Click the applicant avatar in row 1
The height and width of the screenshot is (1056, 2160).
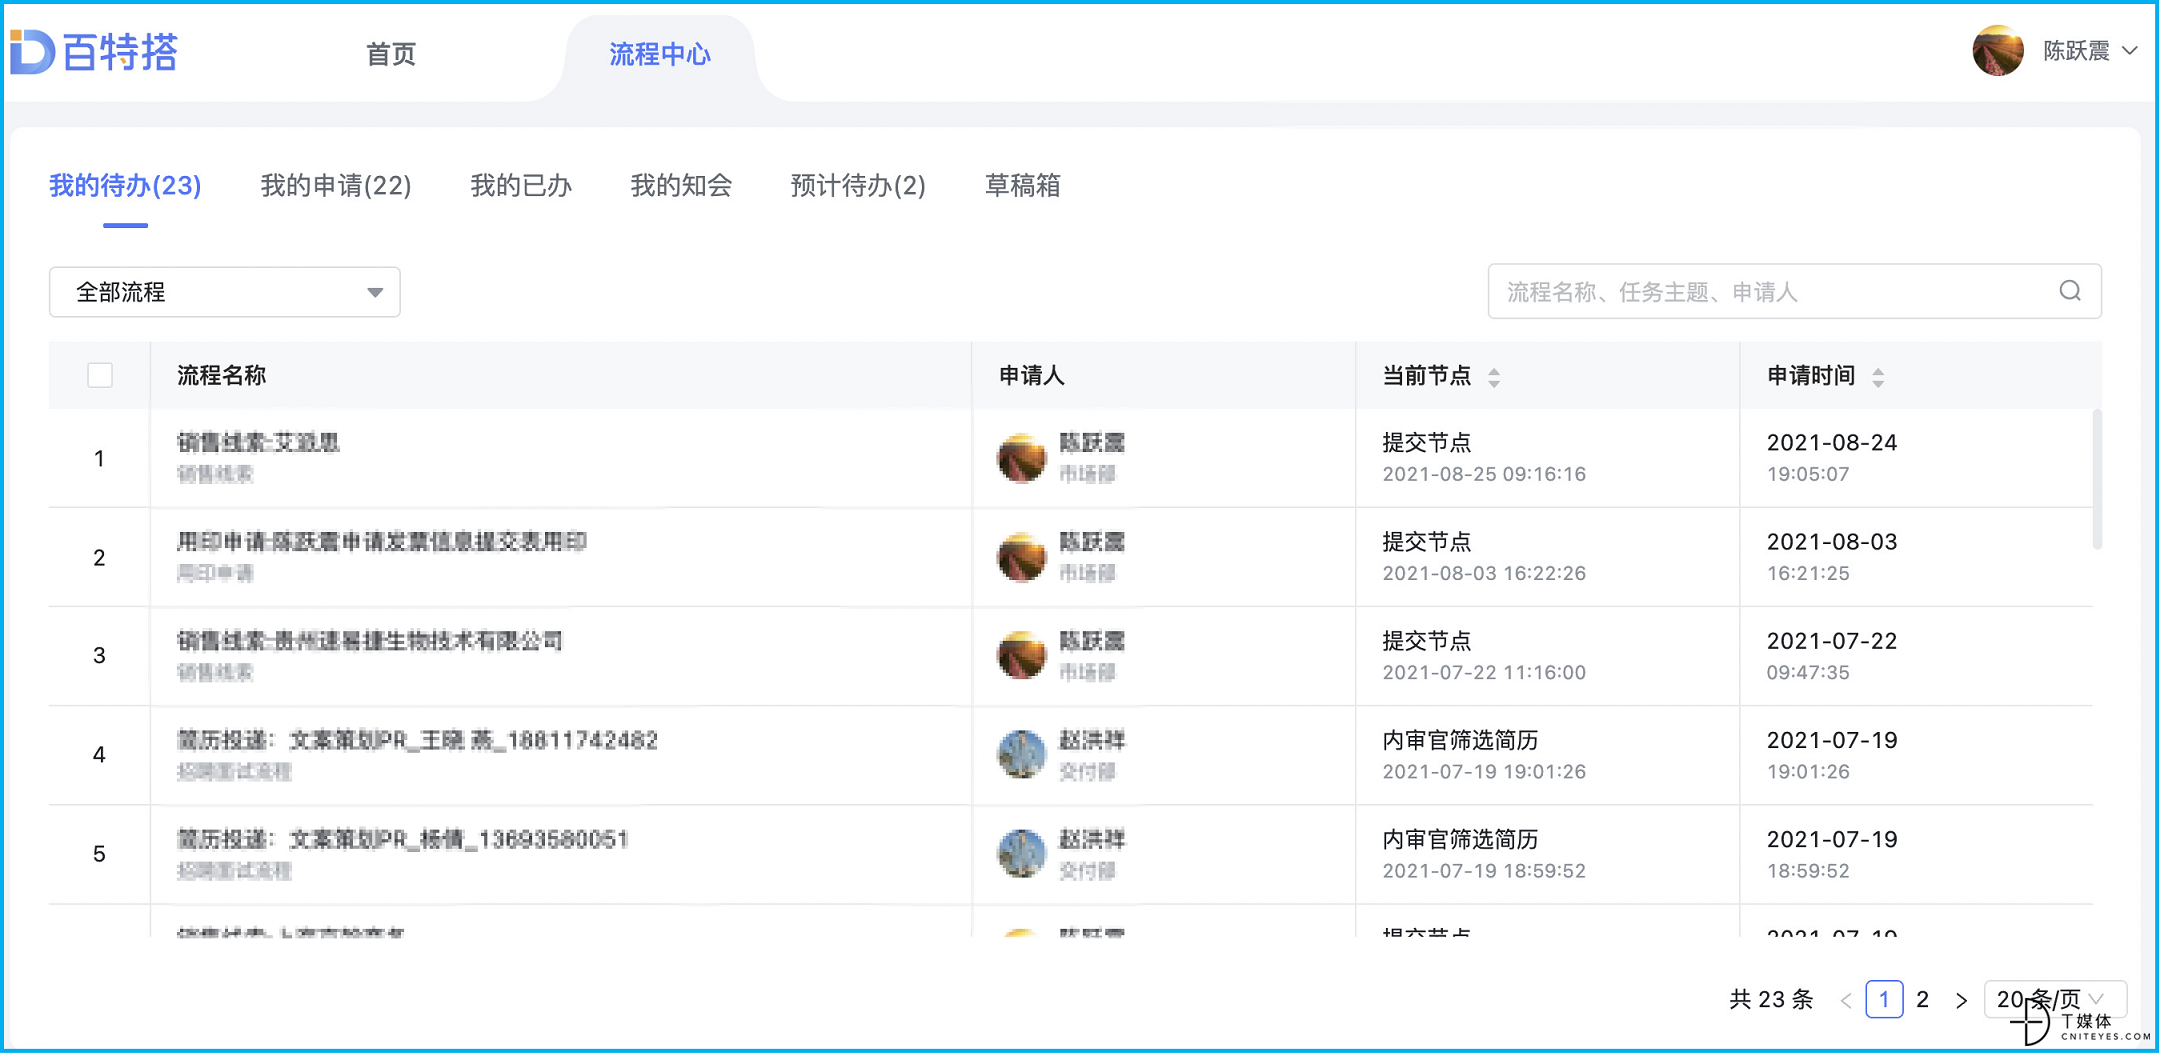pos(1021,458)
